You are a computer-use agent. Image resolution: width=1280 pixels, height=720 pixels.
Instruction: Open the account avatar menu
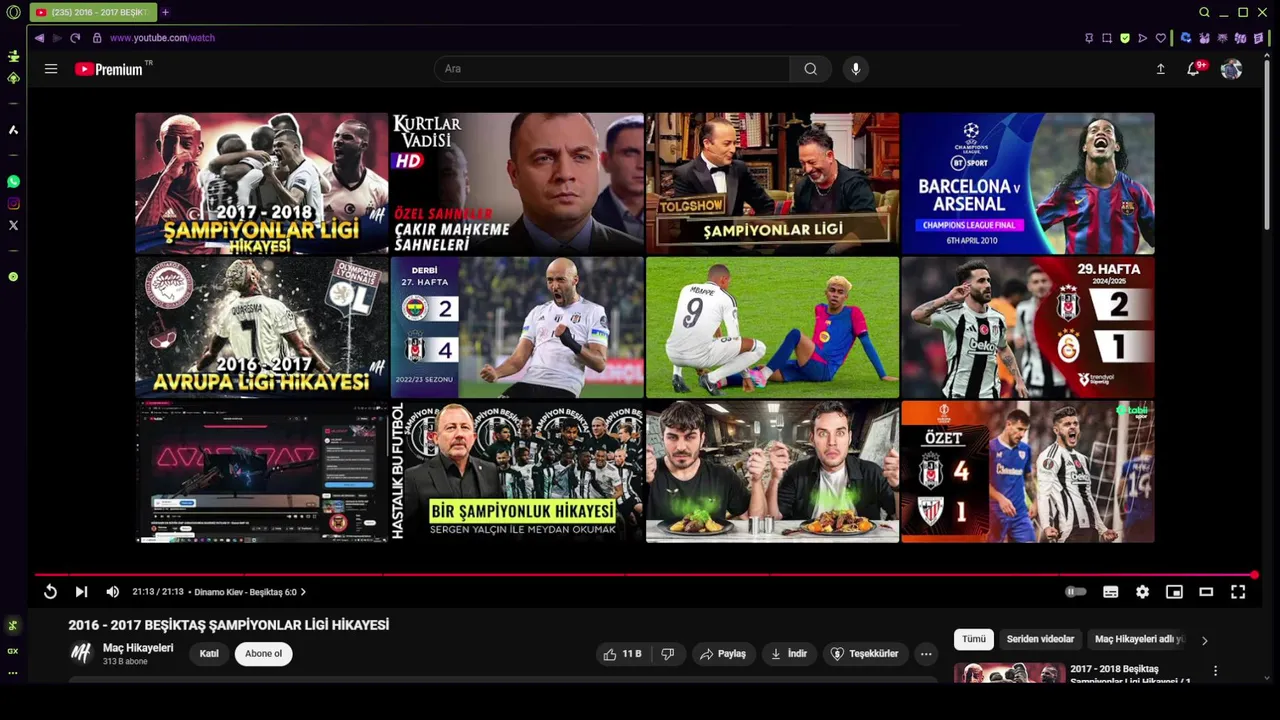(1232, 69)
